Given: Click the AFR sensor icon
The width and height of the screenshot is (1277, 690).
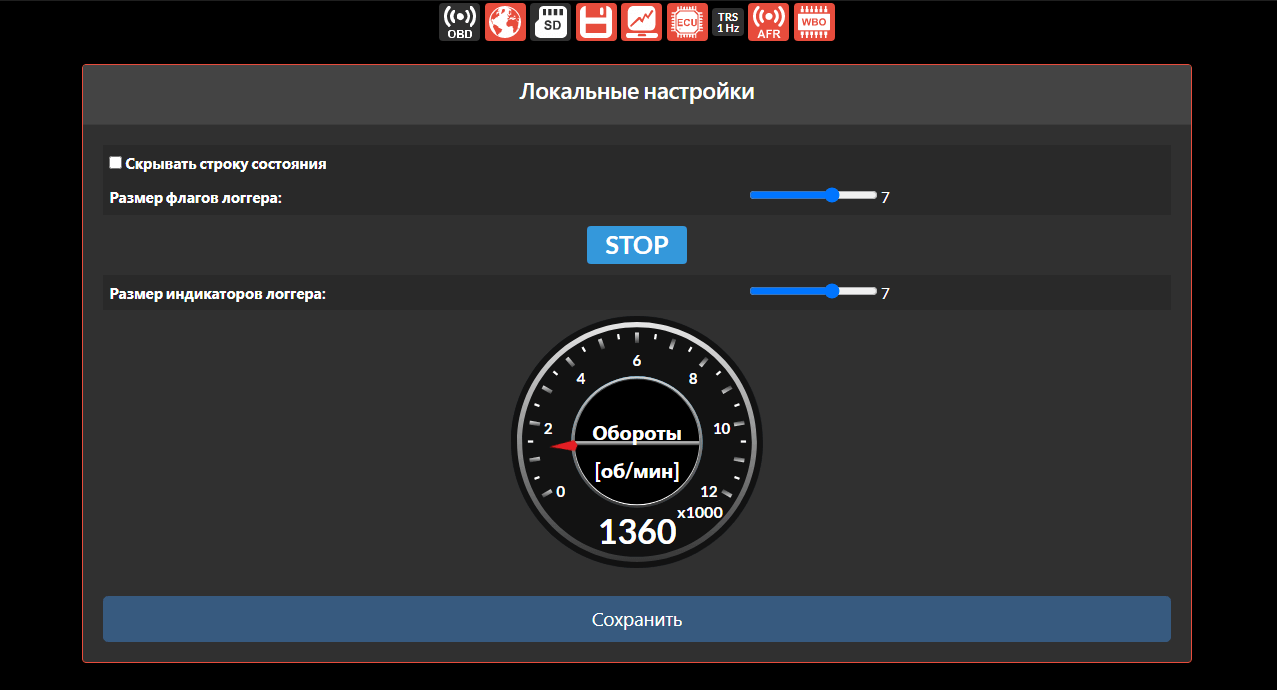Looking at the screenshot, I should coord(768,22).
